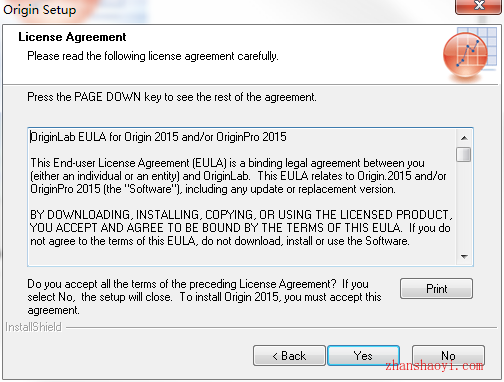
Task: Click blank area at bottom of license box
Action: point(242,257)
